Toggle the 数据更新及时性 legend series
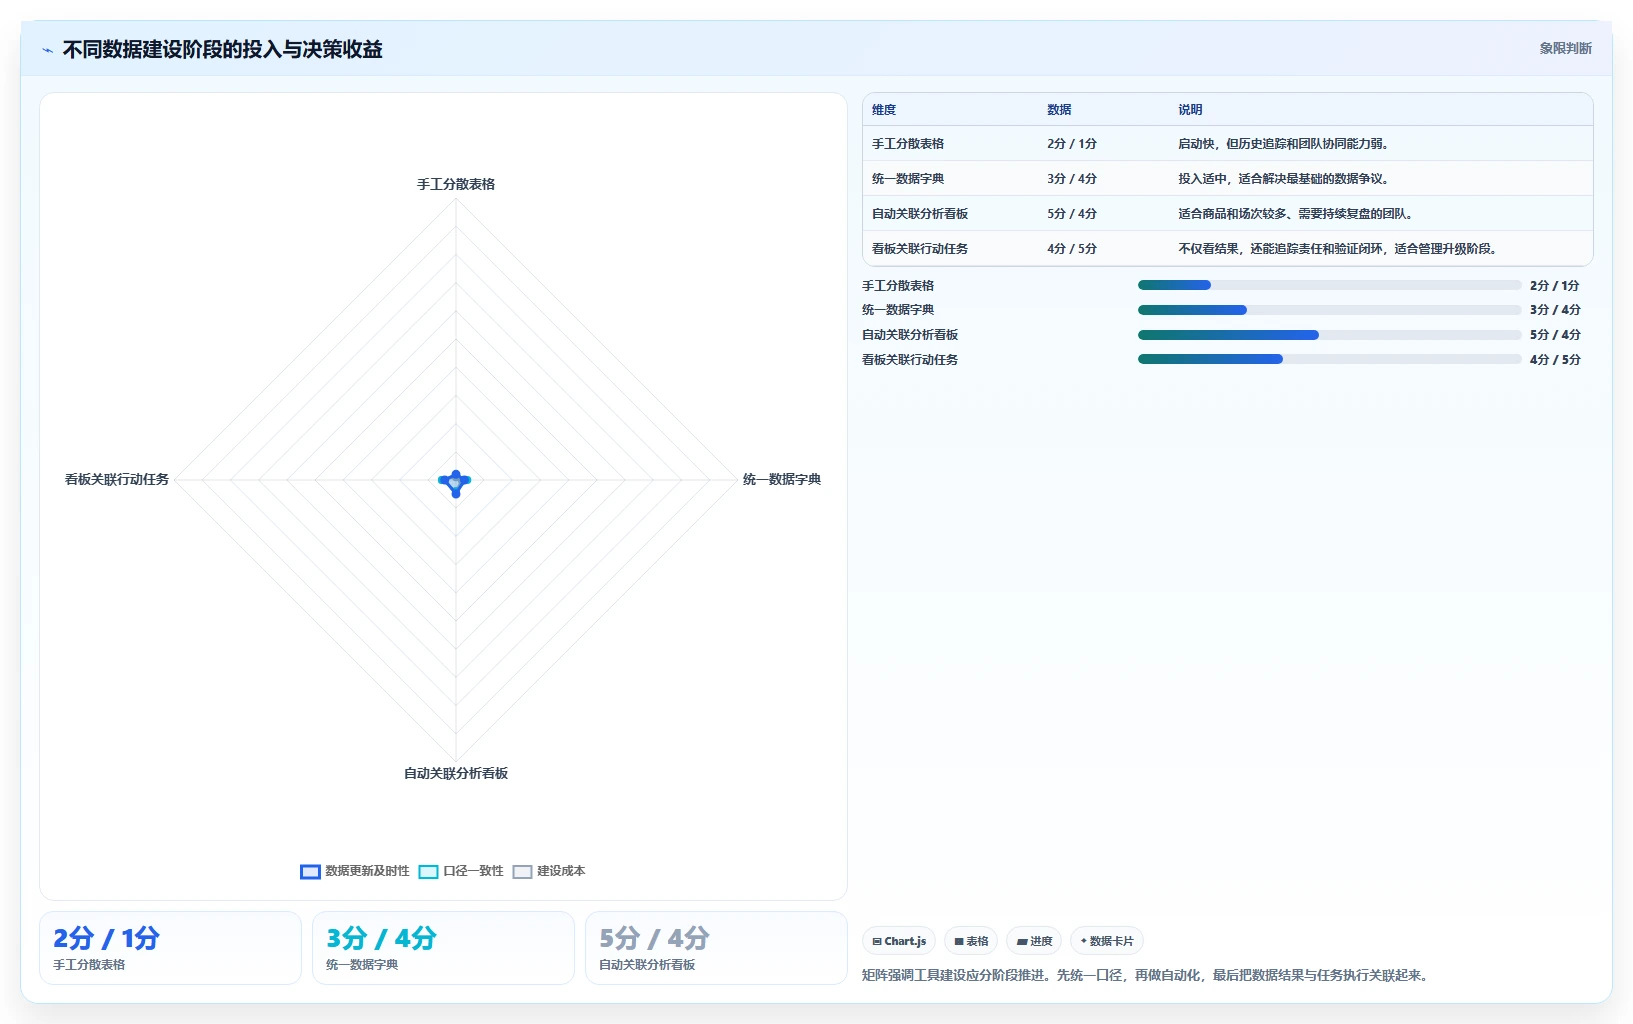The width and height of the screenshot is (1633, 1024). tap(355, 871)
